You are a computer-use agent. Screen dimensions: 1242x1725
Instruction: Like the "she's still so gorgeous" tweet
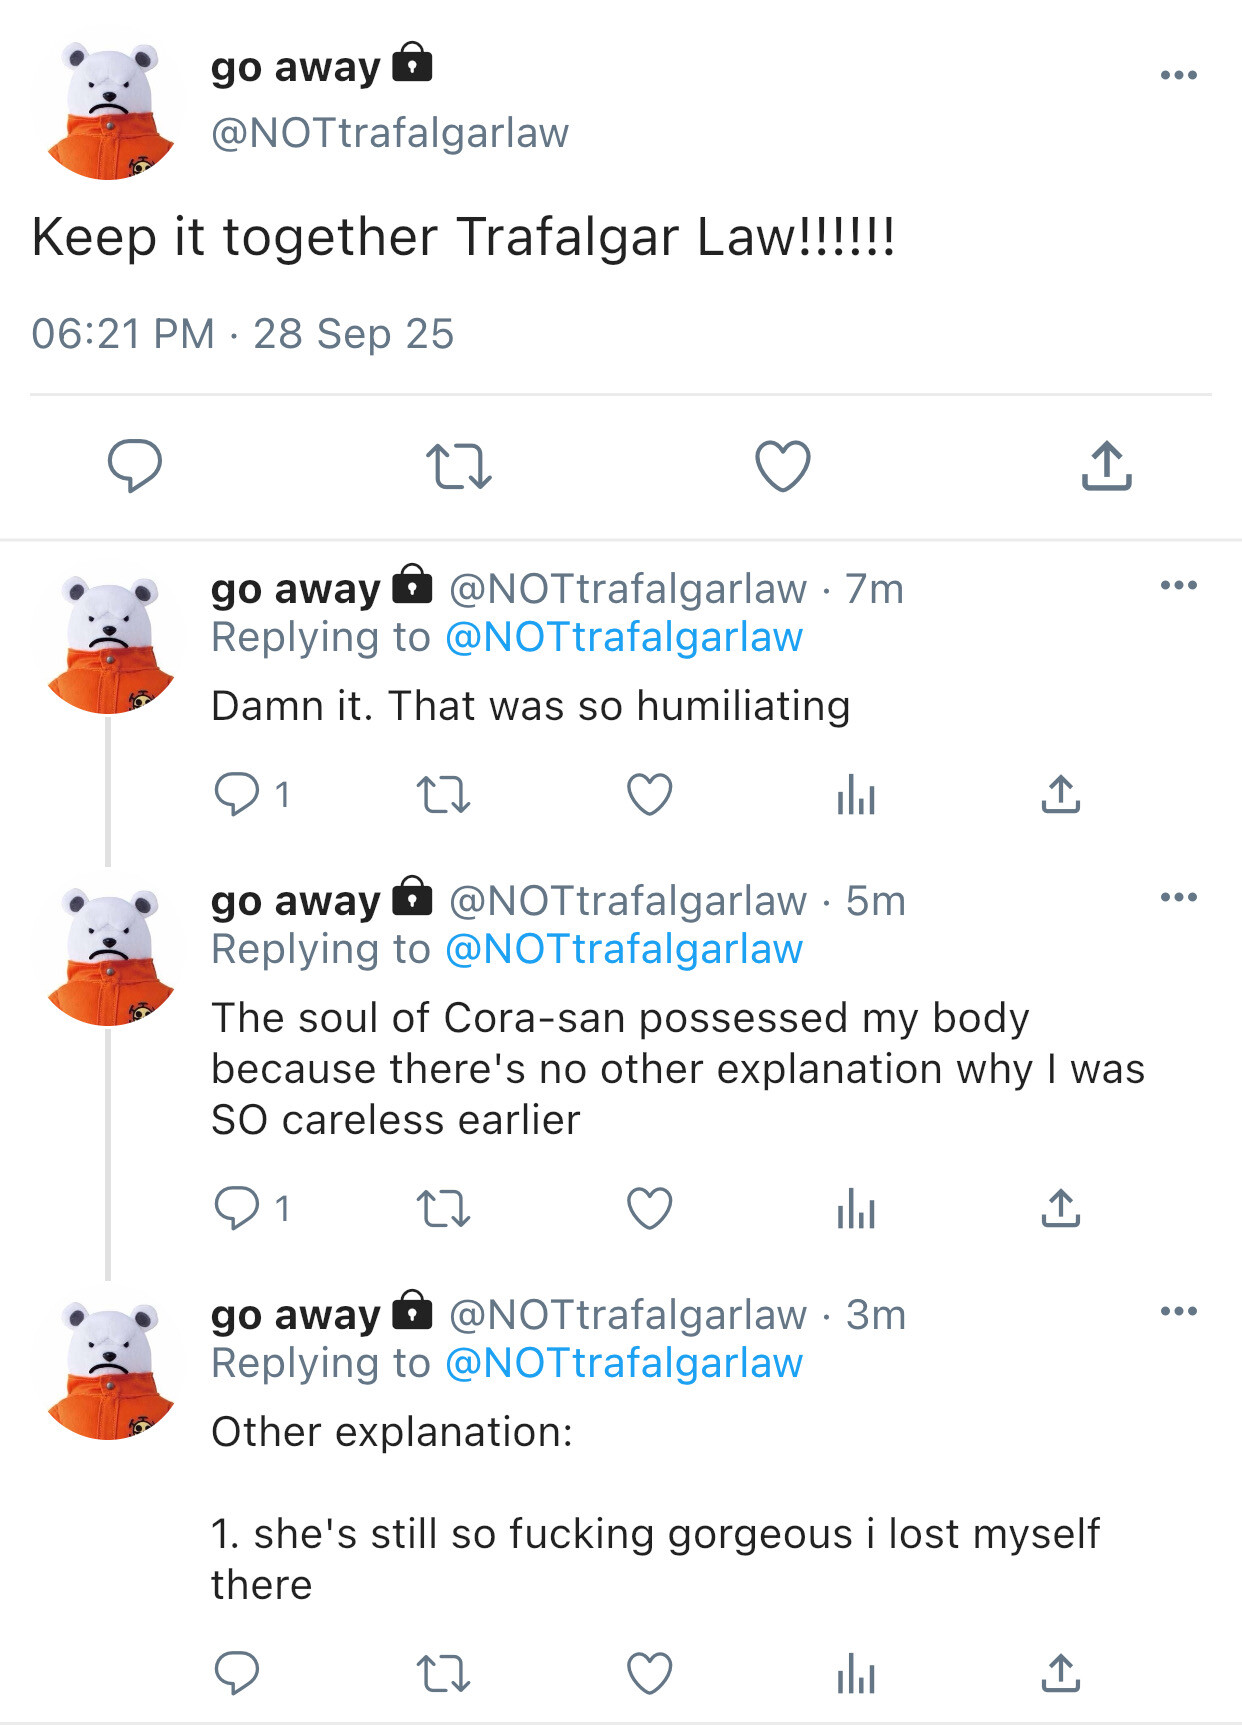point(650,1673)
